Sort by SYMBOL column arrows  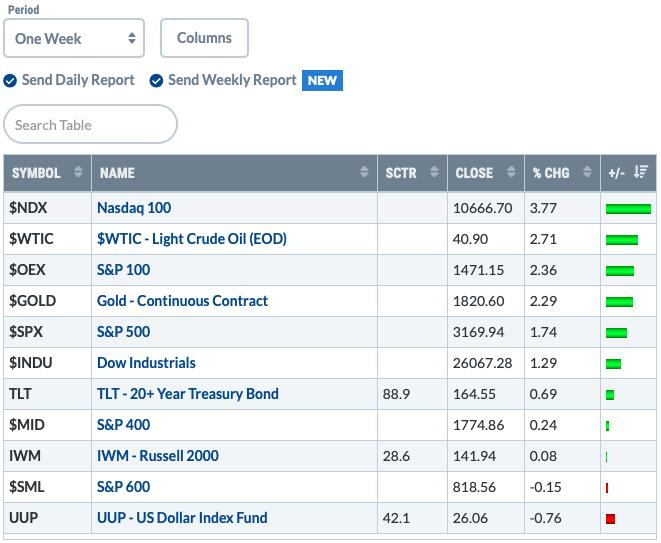[x=78, y=172]
